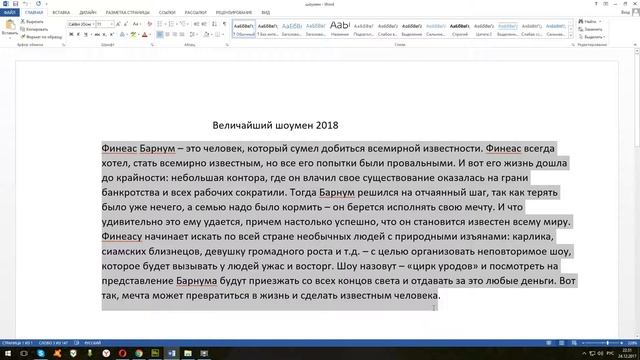Click the vertical document scrollbar
640x360 pixels.
coord(637,194)
